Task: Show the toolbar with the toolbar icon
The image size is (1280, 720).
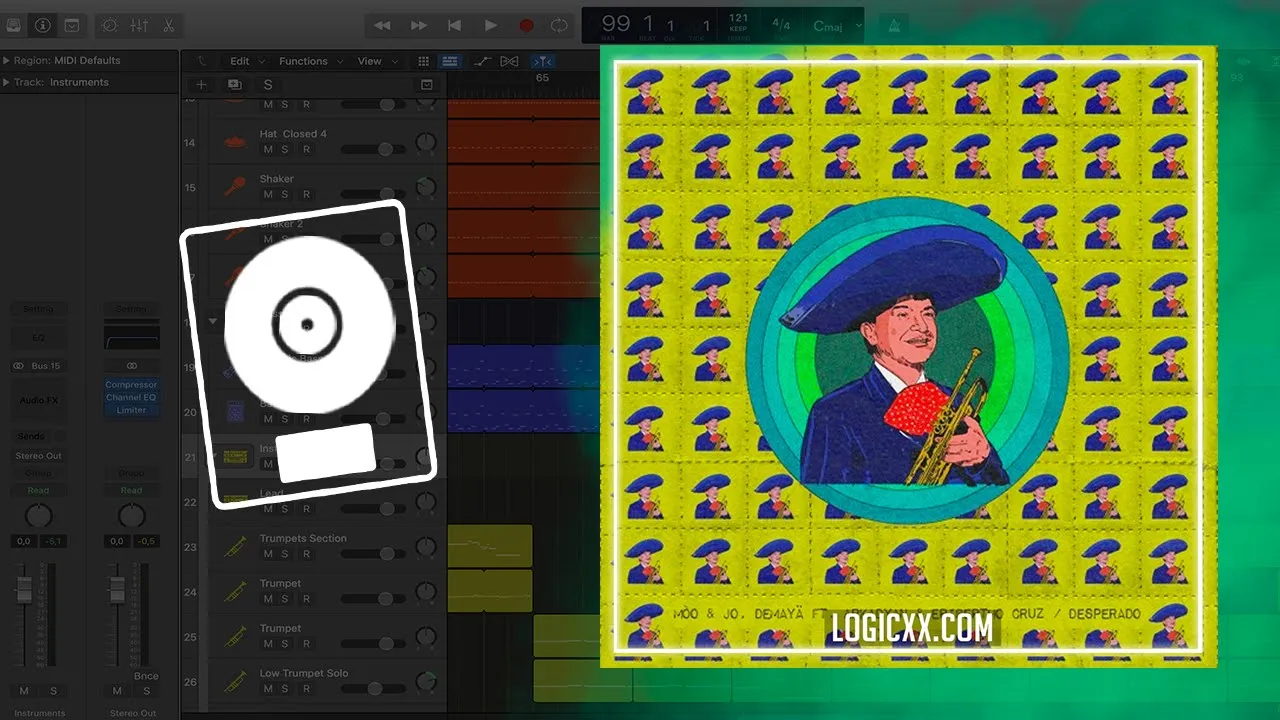Action: [x=72, y=25]
